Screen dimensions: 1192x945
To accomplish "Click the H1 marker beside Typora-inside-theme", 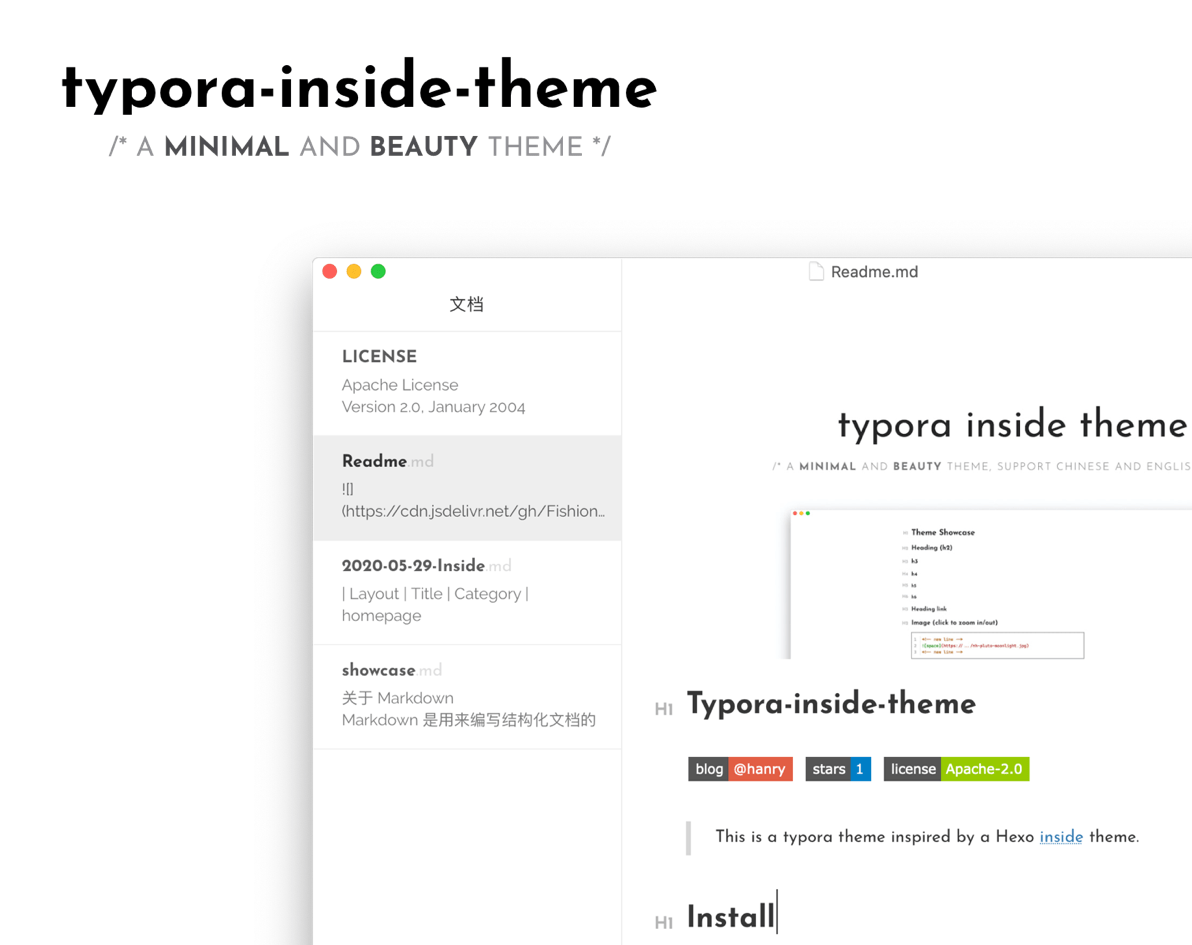I will point(664,709).
